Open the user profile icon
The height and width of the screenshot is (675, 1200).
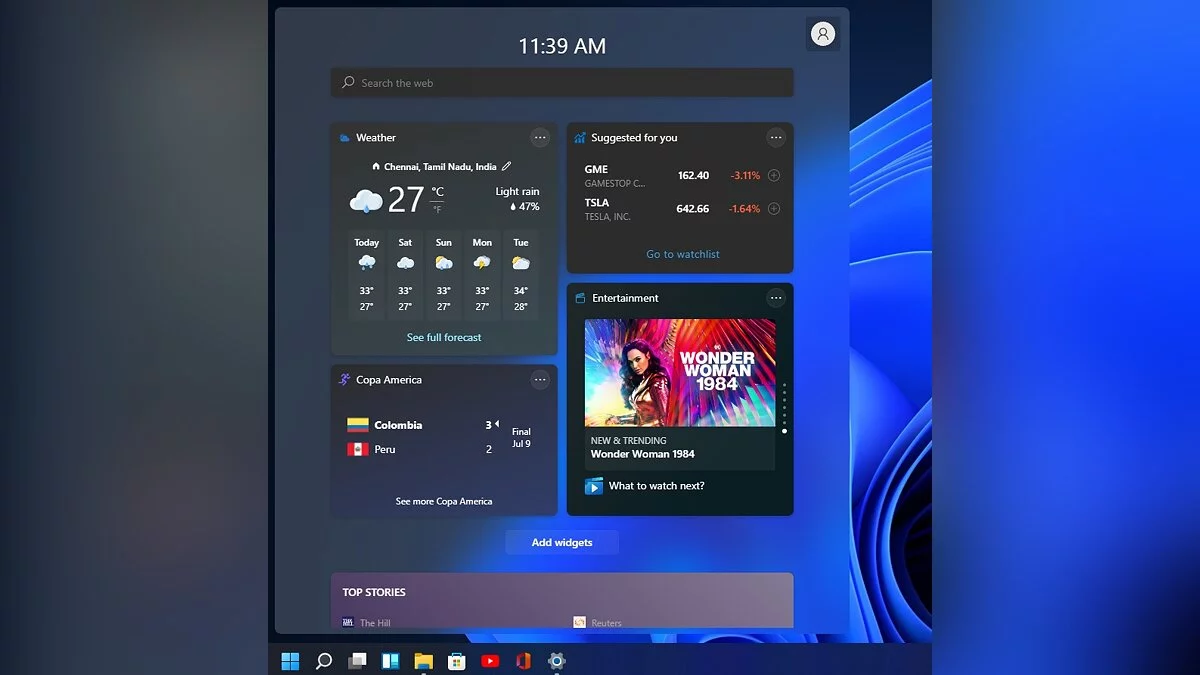click(823, 34)
